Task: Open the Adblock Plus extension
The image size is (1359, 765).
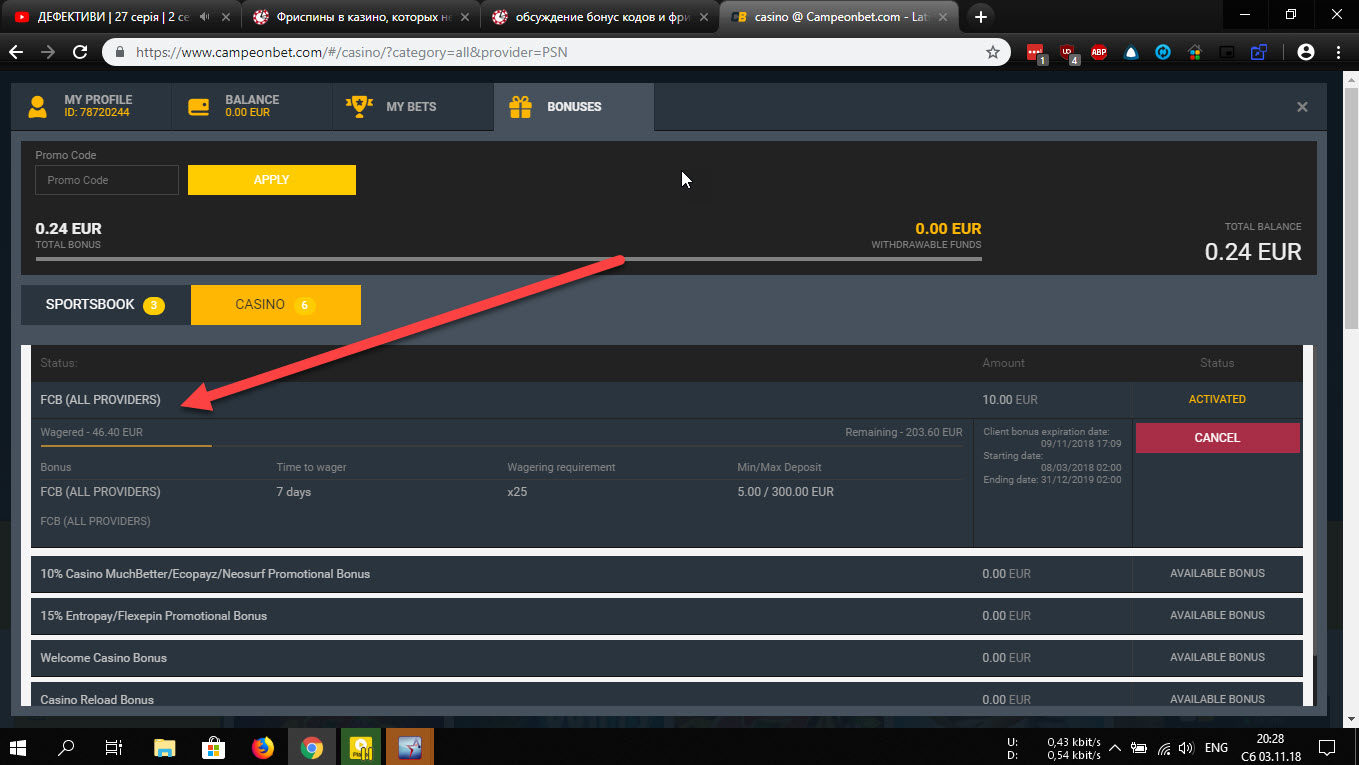Action: coord(1099,52)
